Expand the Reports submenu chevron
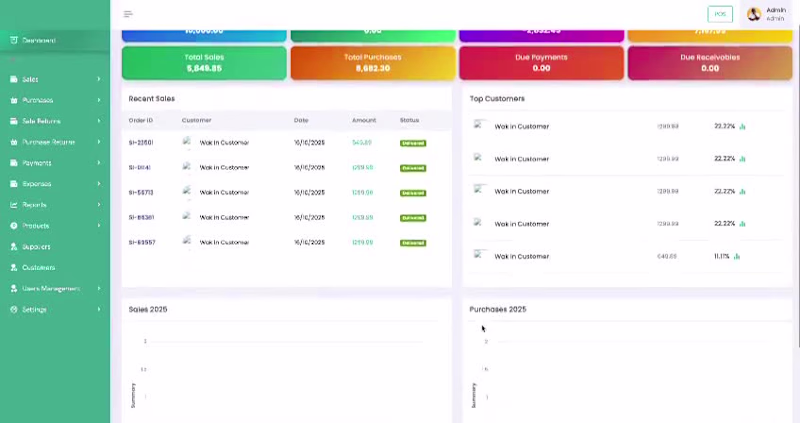Screen dimensions: 800x423 coord(98,205)
